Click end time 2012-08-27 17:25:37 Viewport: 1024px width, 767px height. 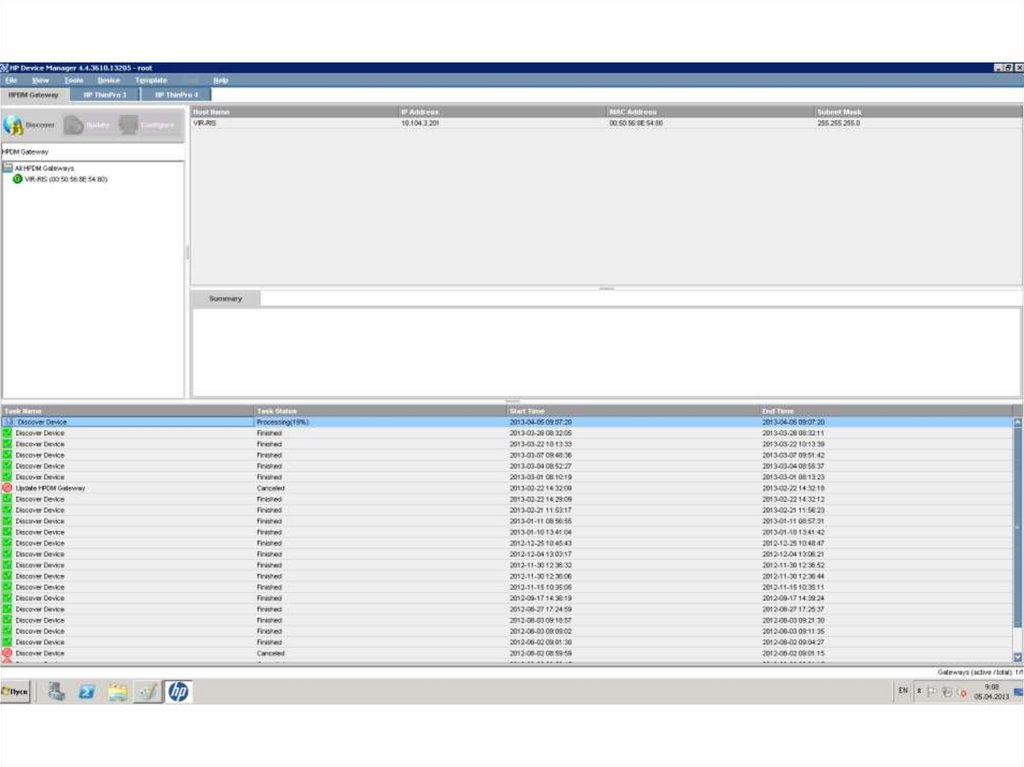pos(793,609)
